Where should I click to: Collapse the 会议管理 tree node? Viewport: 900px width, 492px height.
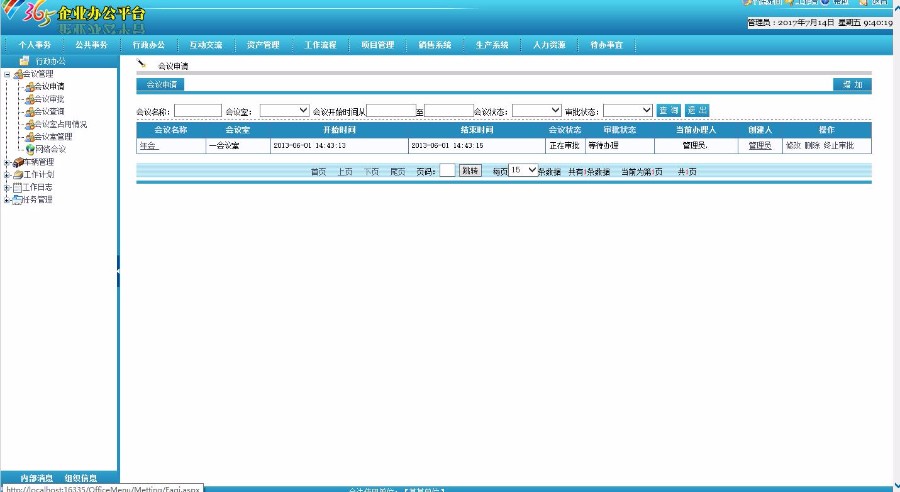pos(7,74)
